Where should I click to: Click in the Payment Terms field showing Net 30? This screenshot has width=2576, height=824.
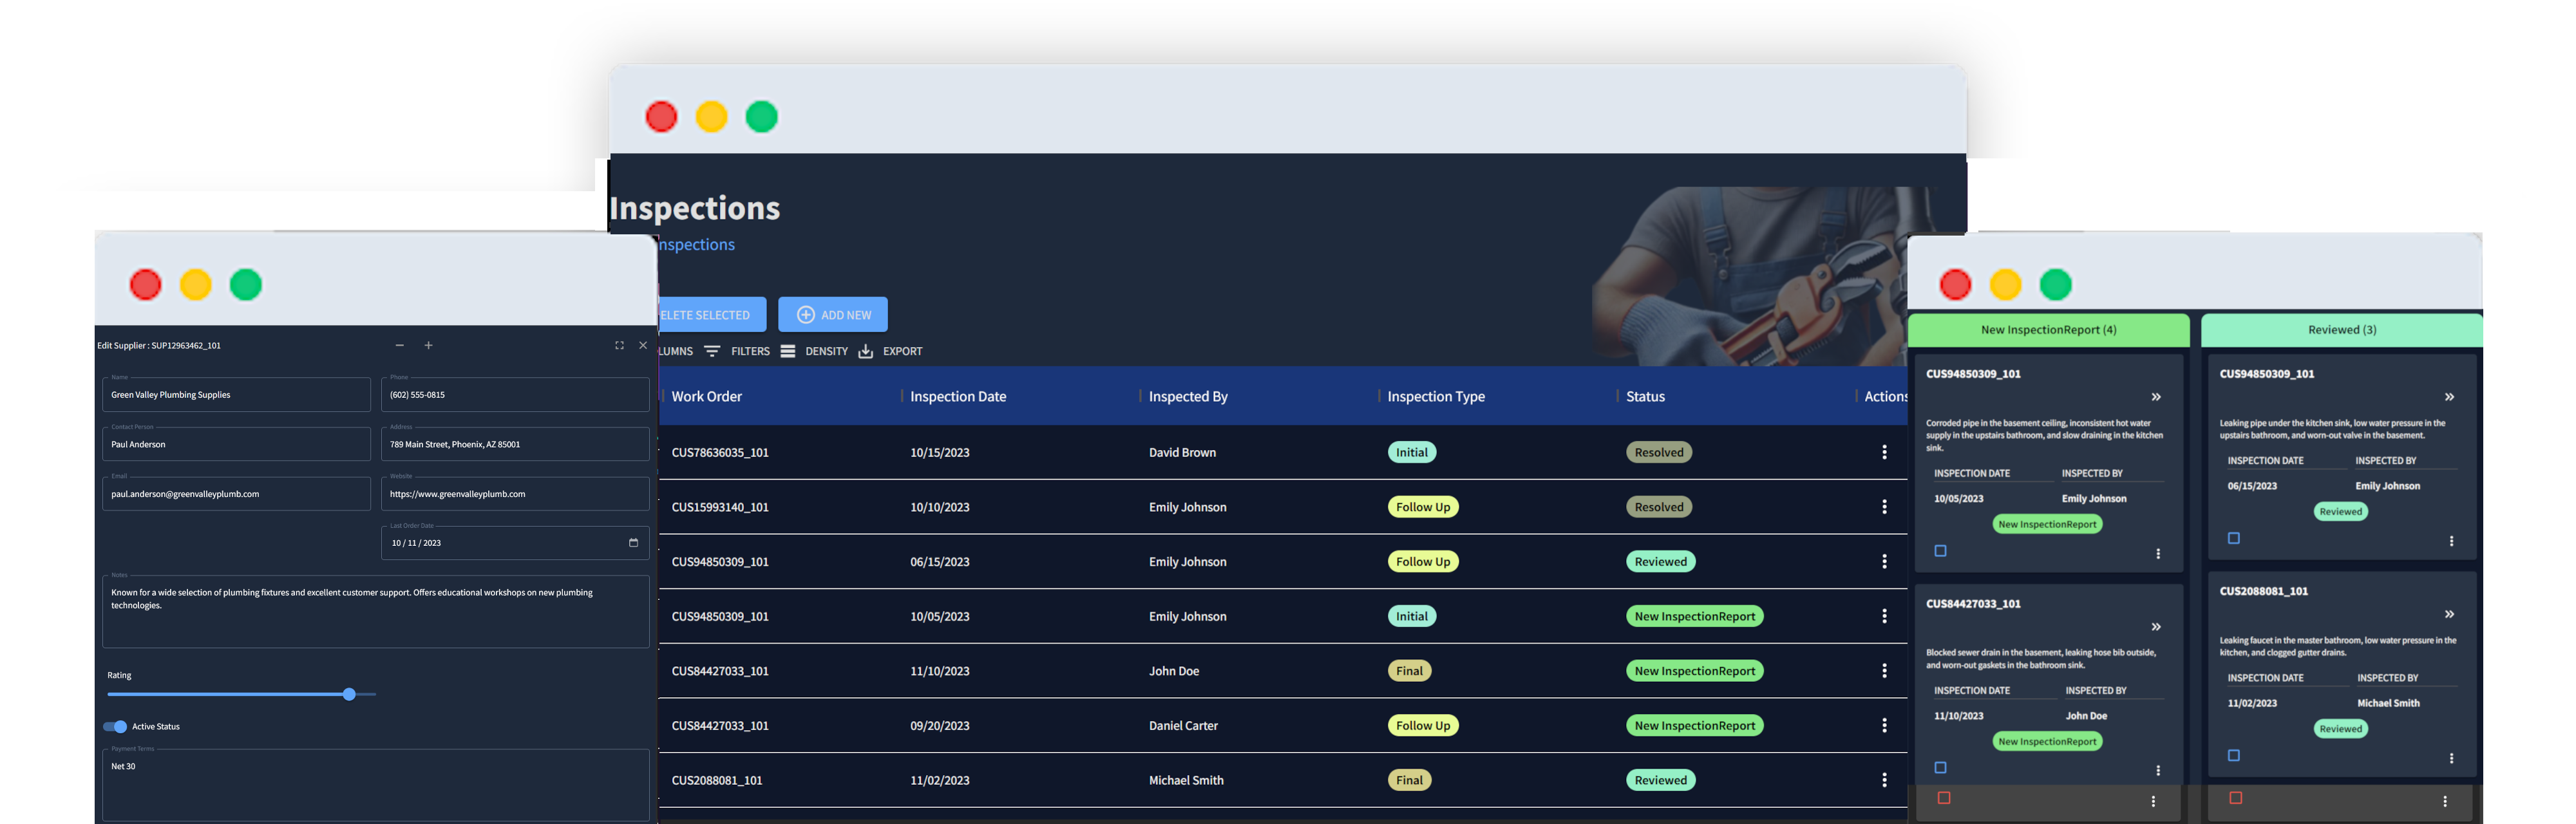(x=376, y=785)
